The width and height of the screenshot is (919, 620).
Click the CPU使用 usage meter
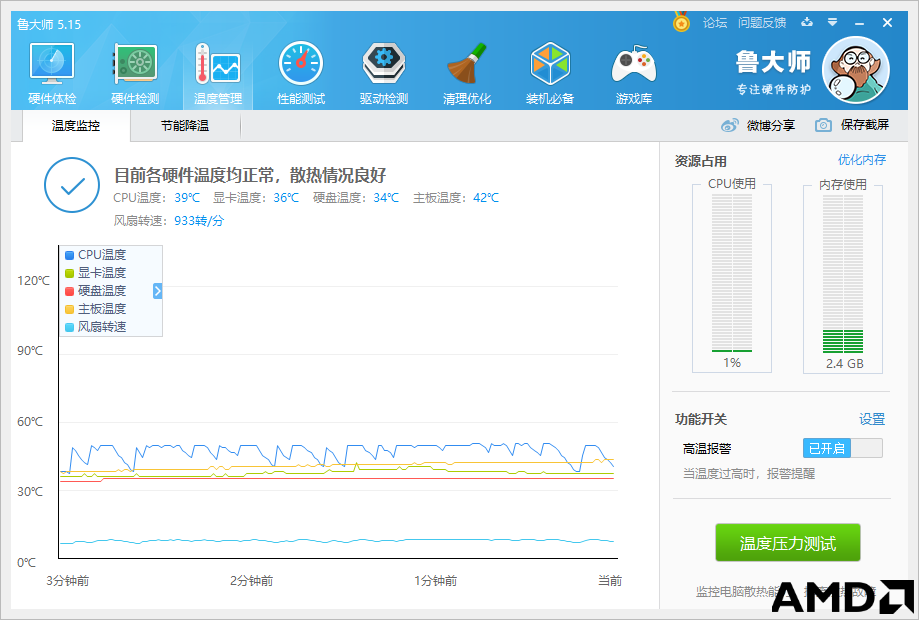tap(732, 273)
